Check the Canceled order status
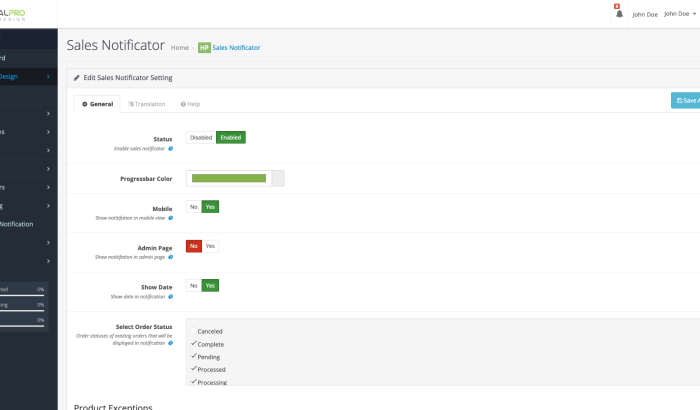 pos(194,331)
